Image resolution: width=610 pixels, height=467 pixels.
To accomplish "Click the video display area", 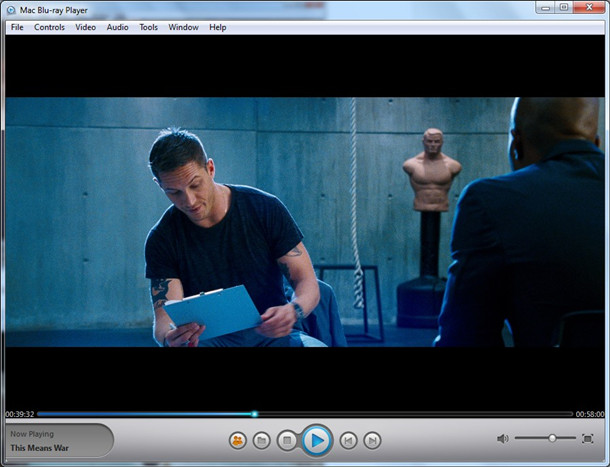I will click(x=305, y=222).
